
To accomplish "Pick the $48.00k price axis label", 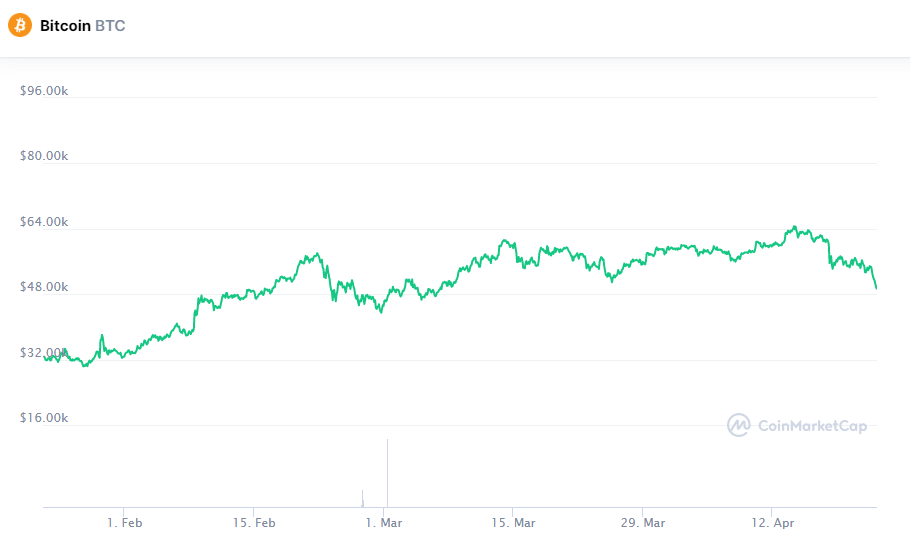I will [44, 287].
